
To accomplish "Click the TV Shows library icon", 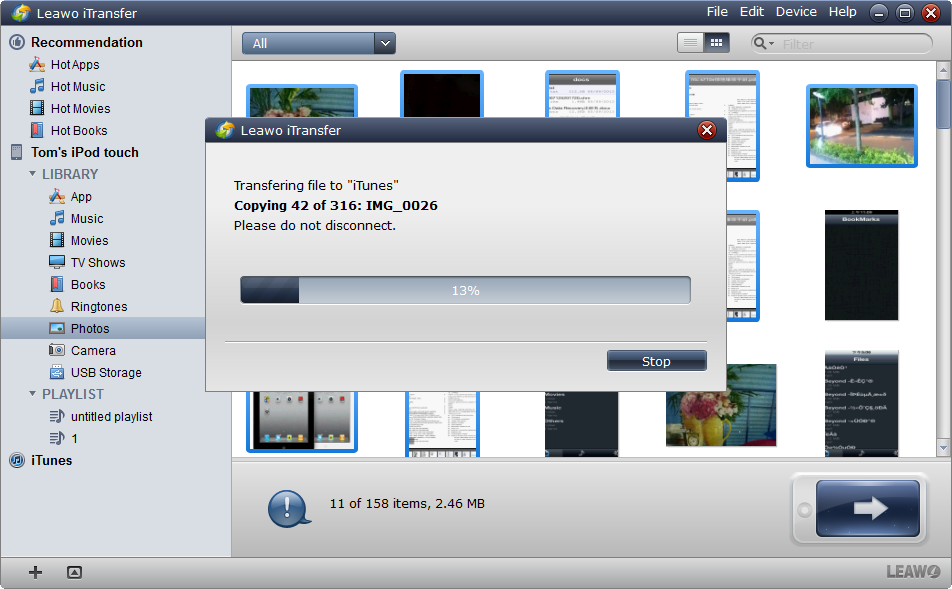I will 57,263.
